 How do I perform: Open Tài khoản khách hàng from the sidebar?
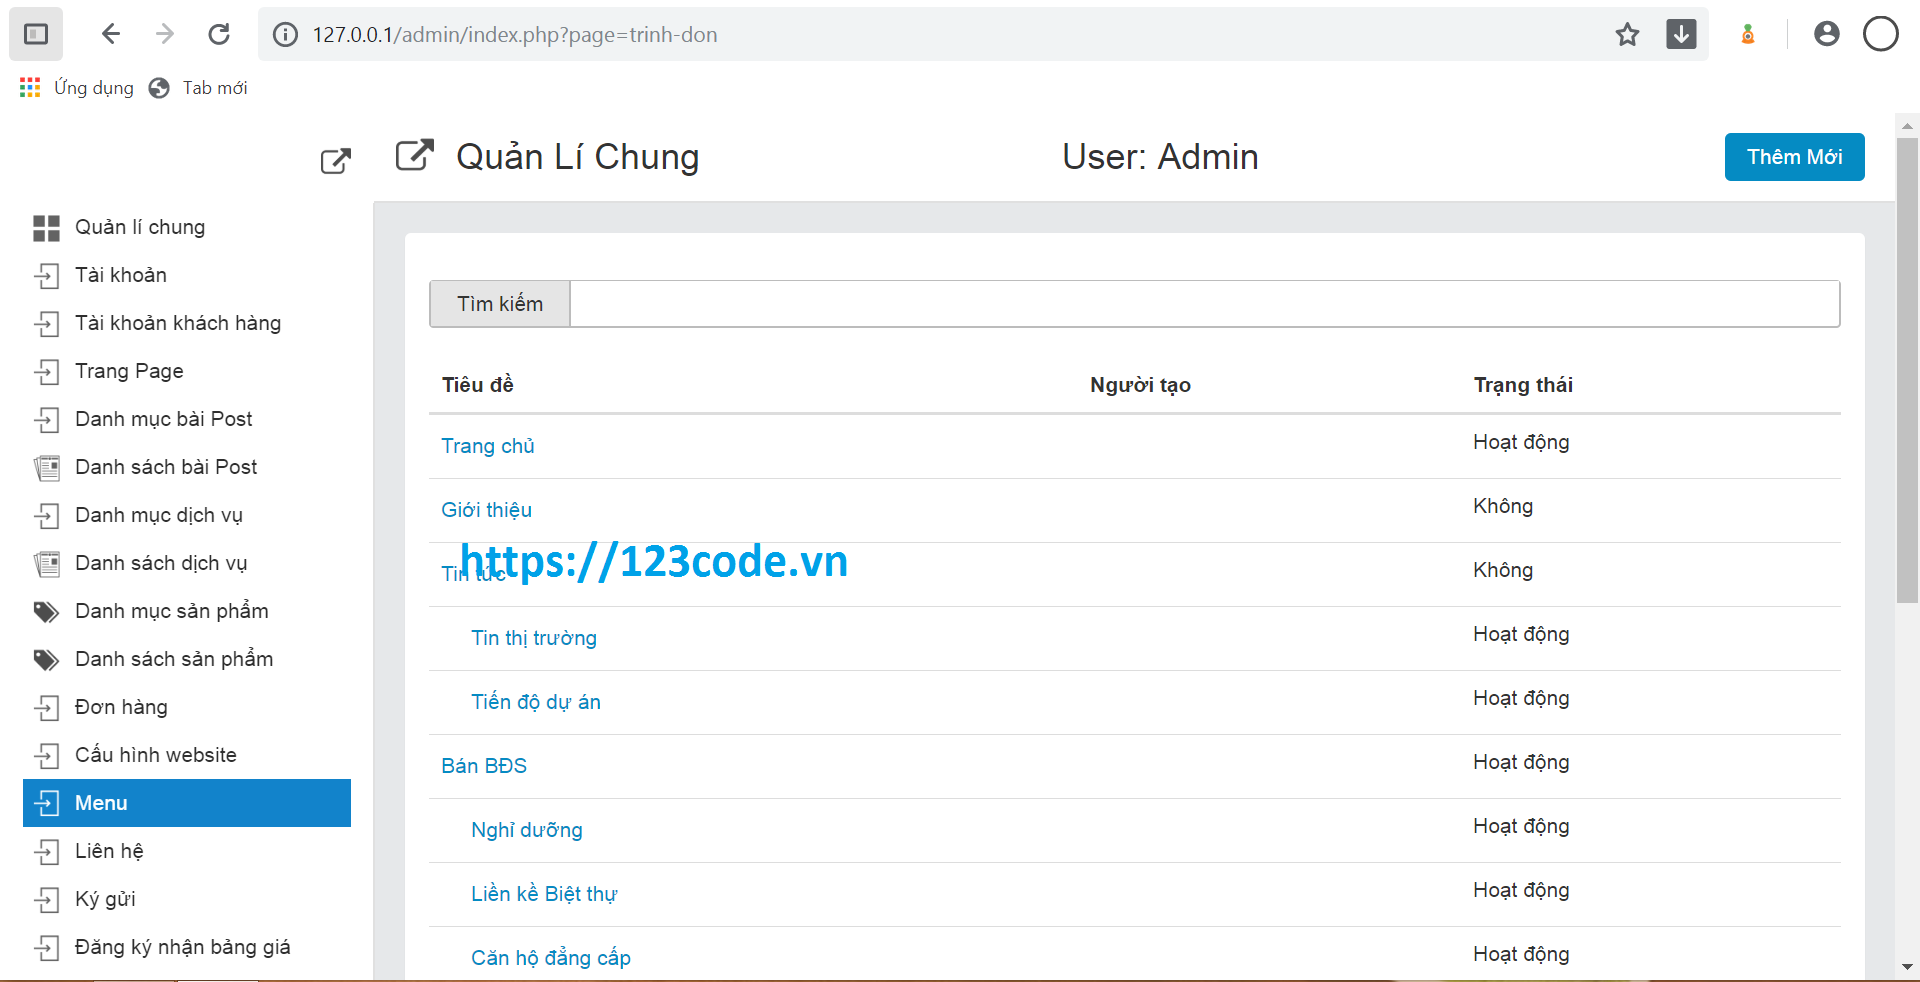coord(178,323)
